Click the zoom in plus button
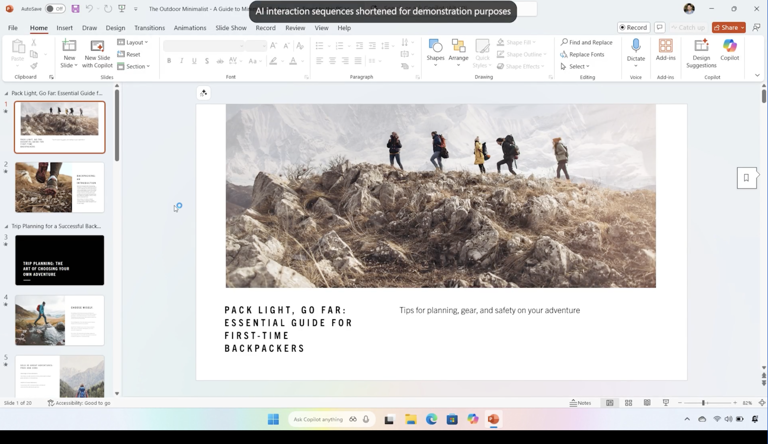This screenshot has height=444, width=768. (x=735, y=403)
